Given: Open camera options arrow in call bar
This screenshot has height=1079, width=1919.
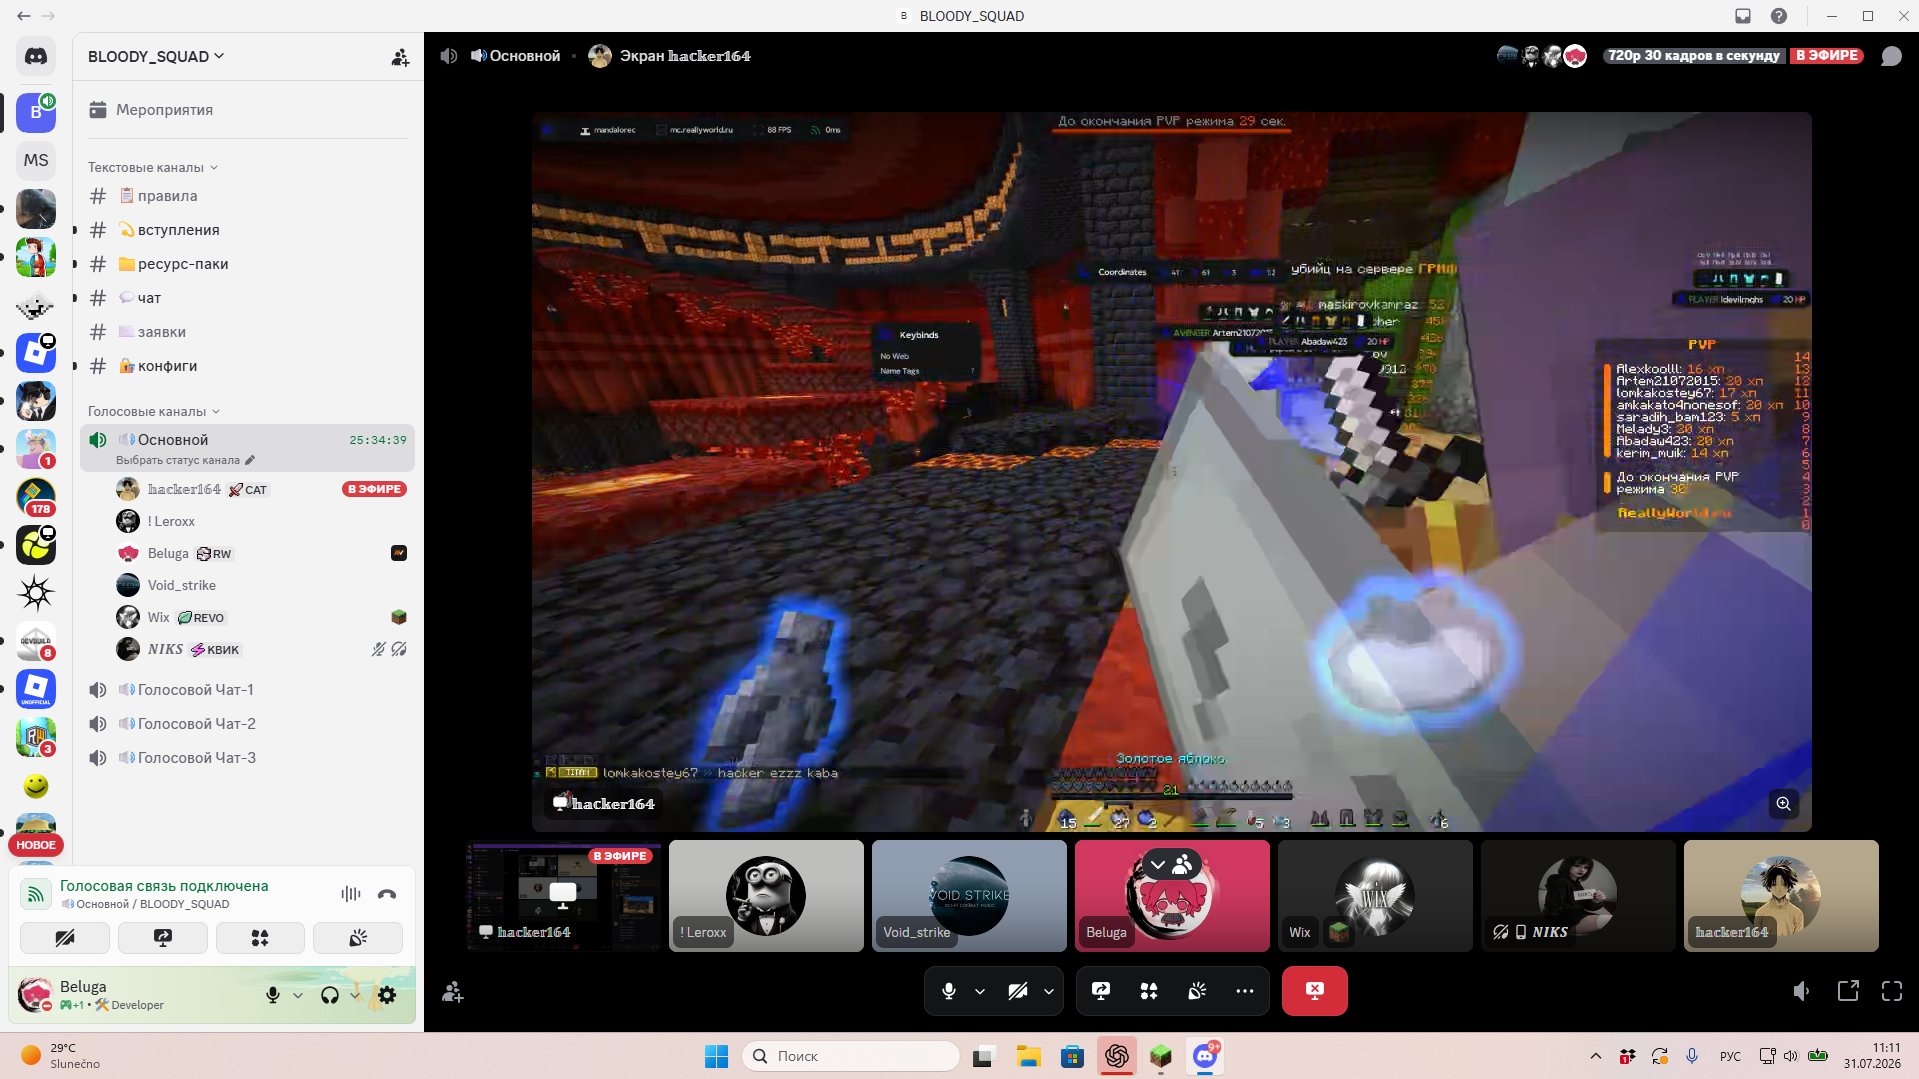Looking at the screenshot, I should (1049, 991).
